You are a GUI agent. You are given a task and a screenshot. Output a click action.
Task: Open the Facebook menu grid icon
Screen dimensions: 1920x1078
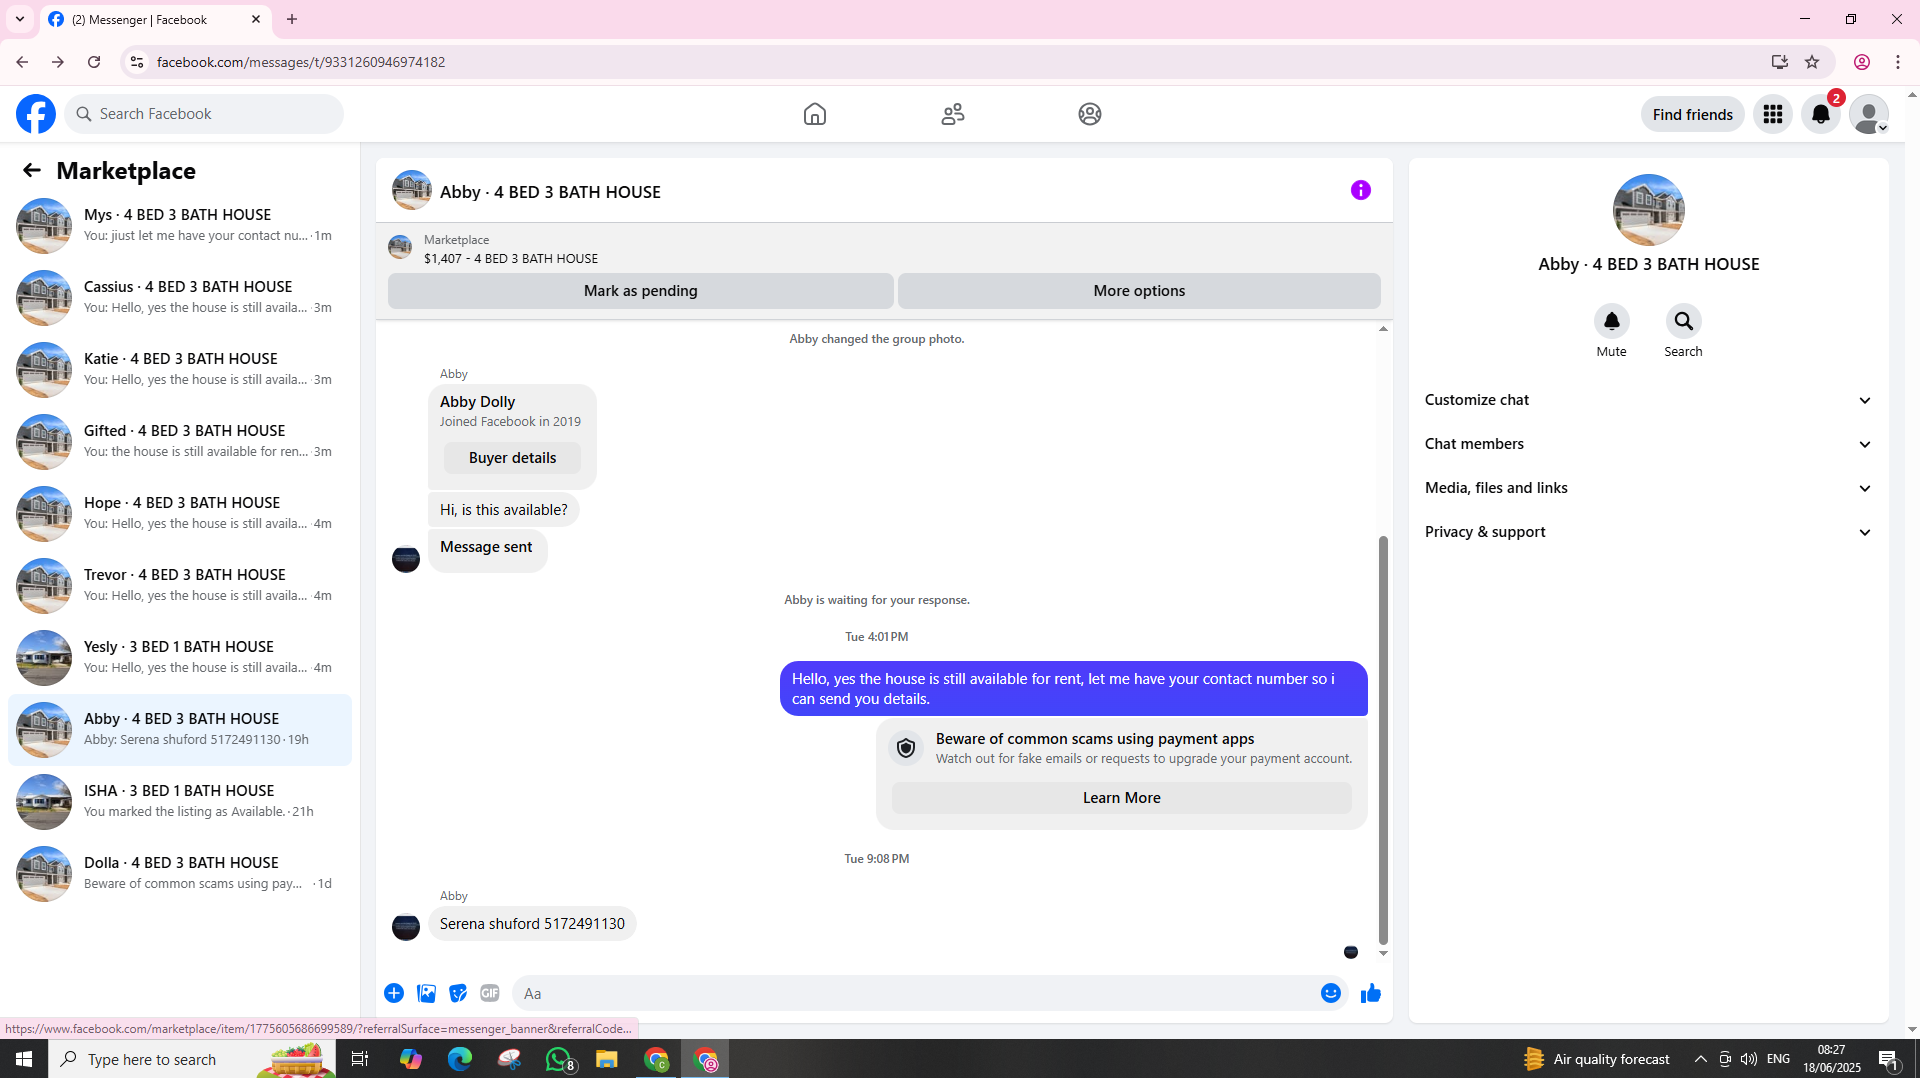(1773, 114)
